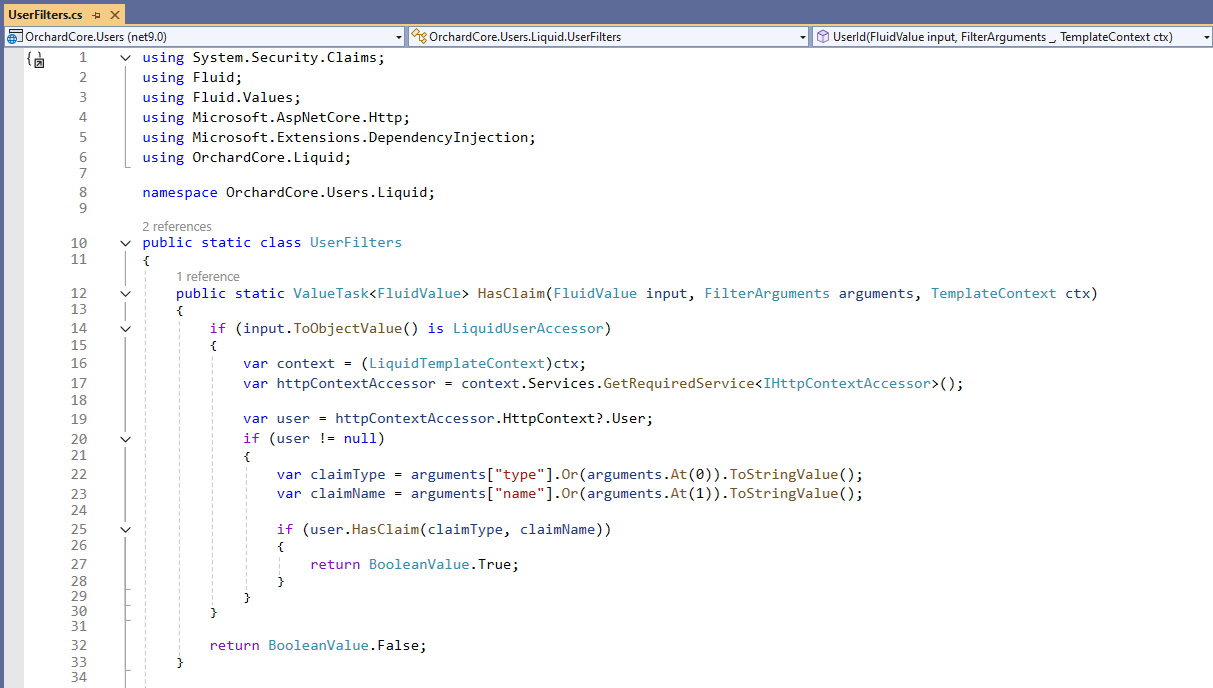Click the 'UserFilters' class name on line 10
1213x688 pixels.
tap(356, 243)
